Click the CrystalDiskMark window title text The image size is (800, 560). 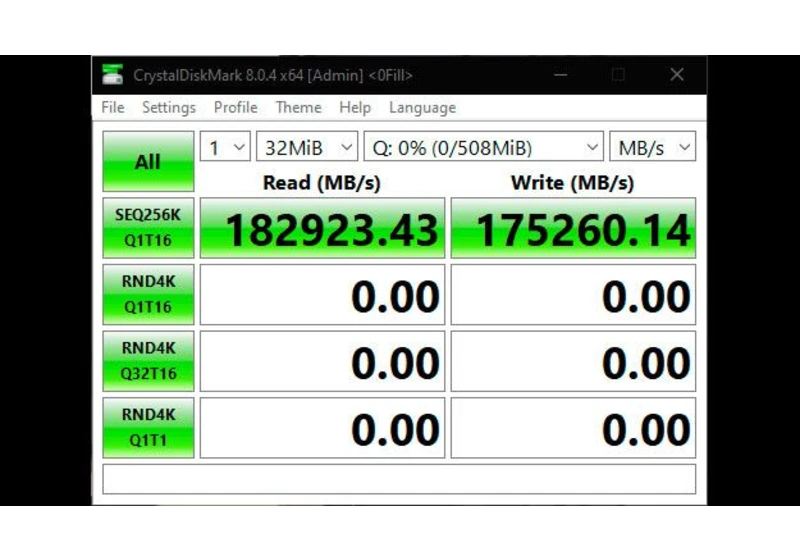273,75
